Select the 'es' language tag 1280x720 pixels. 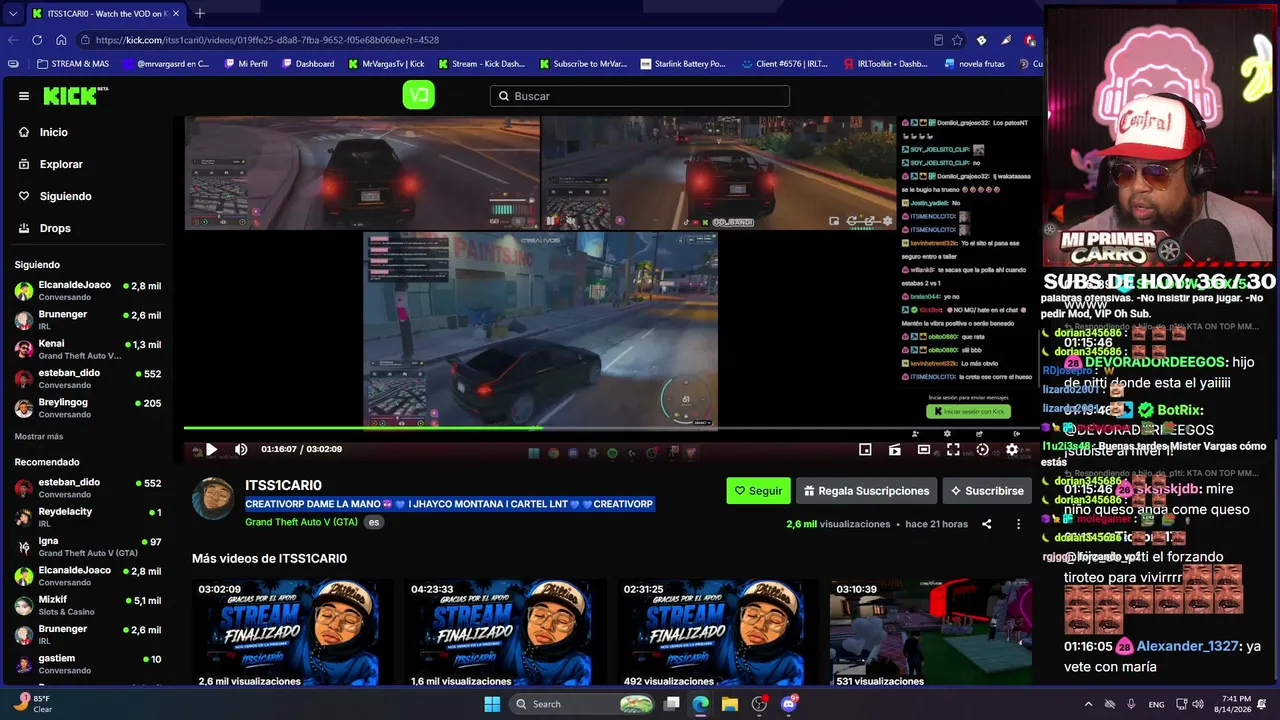(x=373, y=522)
